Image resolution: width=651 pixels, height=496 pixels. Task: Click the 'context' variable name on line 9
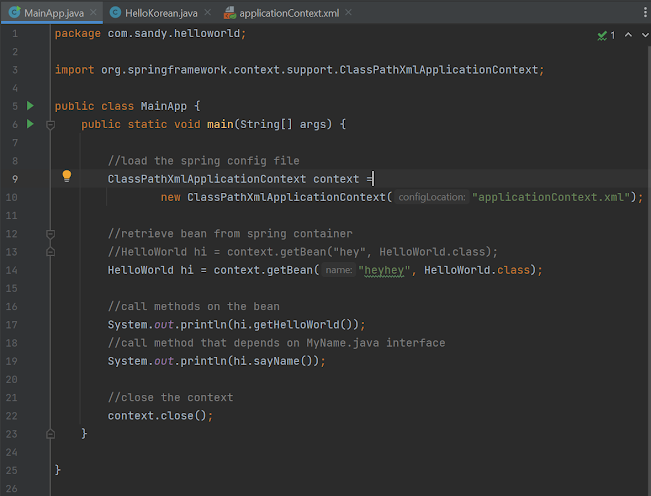[x=336, y=179]
